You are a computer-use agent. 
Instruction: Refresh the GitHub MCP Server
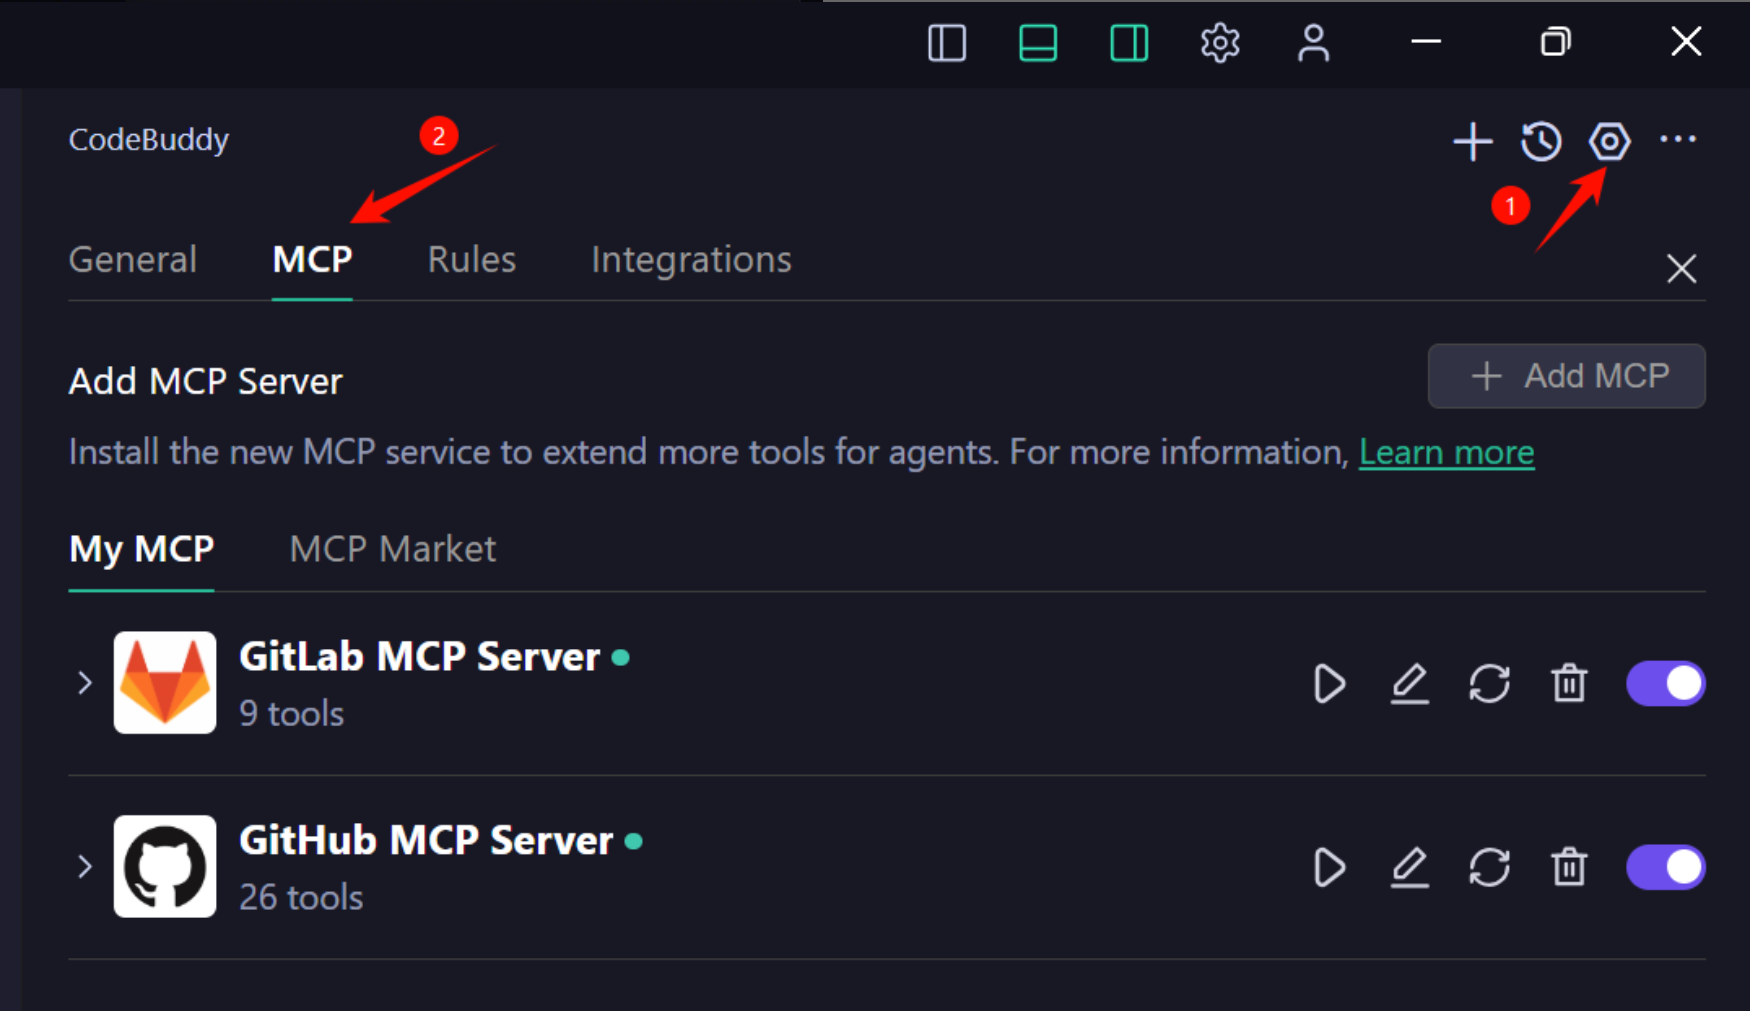click(x=1489, y=867)
